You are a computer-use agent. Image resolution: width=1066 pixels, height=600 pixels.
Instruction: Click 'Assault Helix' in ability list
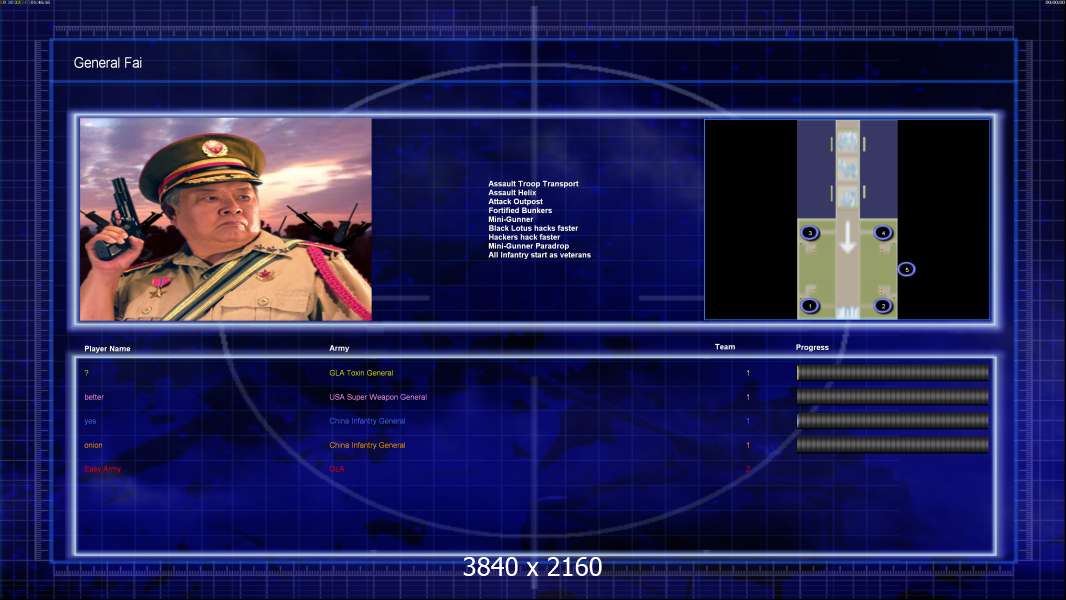point(512,192)
